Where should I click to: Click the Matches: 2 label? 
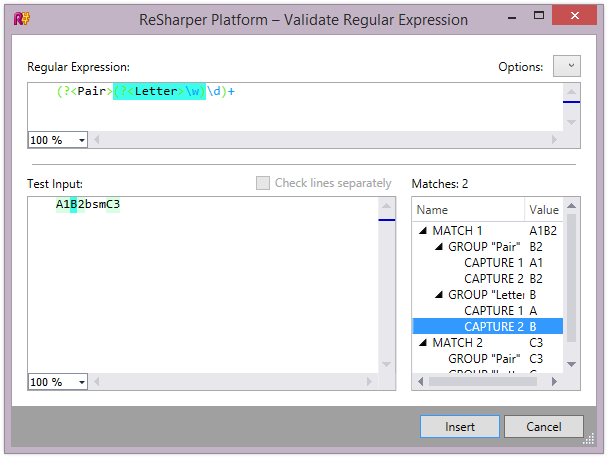[440, 183]
